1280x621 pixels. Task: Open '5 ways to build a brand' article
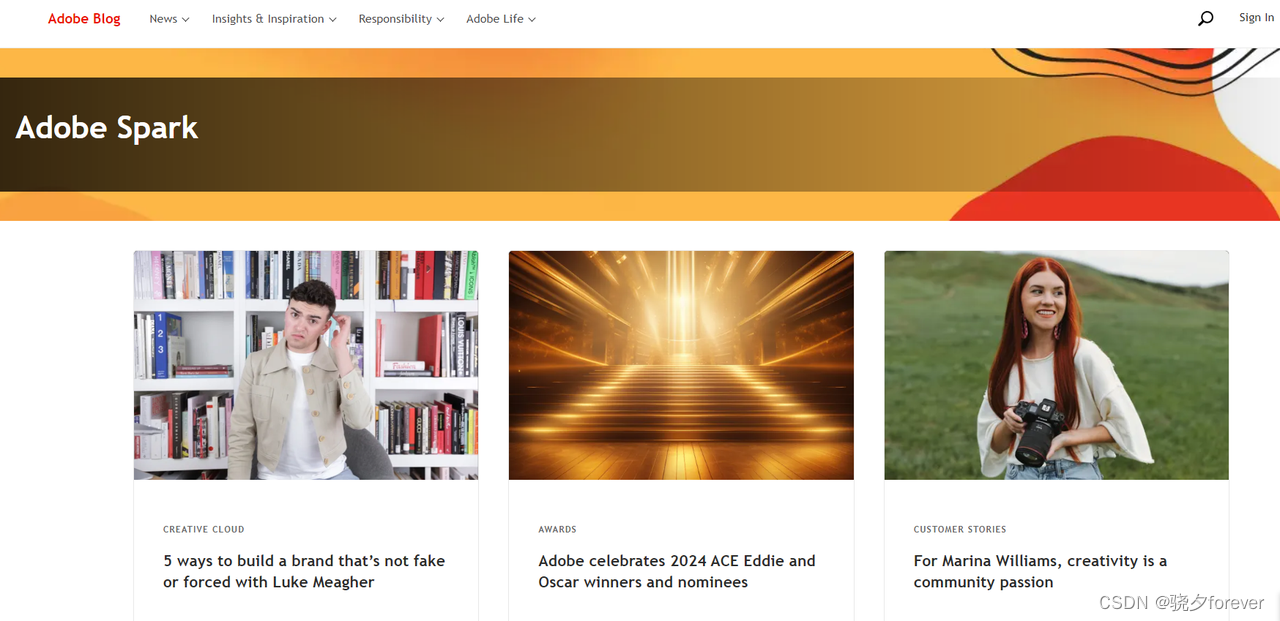304,571
